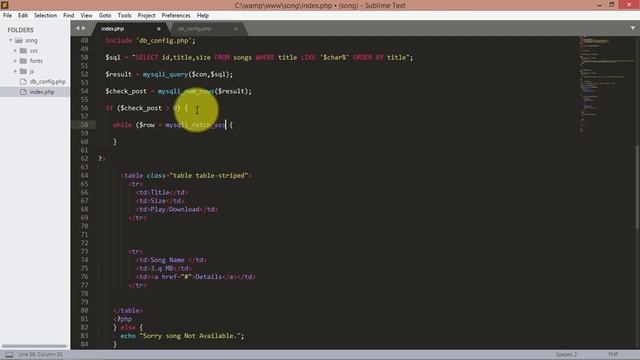Click the sidebar horizontal scrollbar
Image resolution: width=640 pixels, height=360 pixels.
pos(34,346)
